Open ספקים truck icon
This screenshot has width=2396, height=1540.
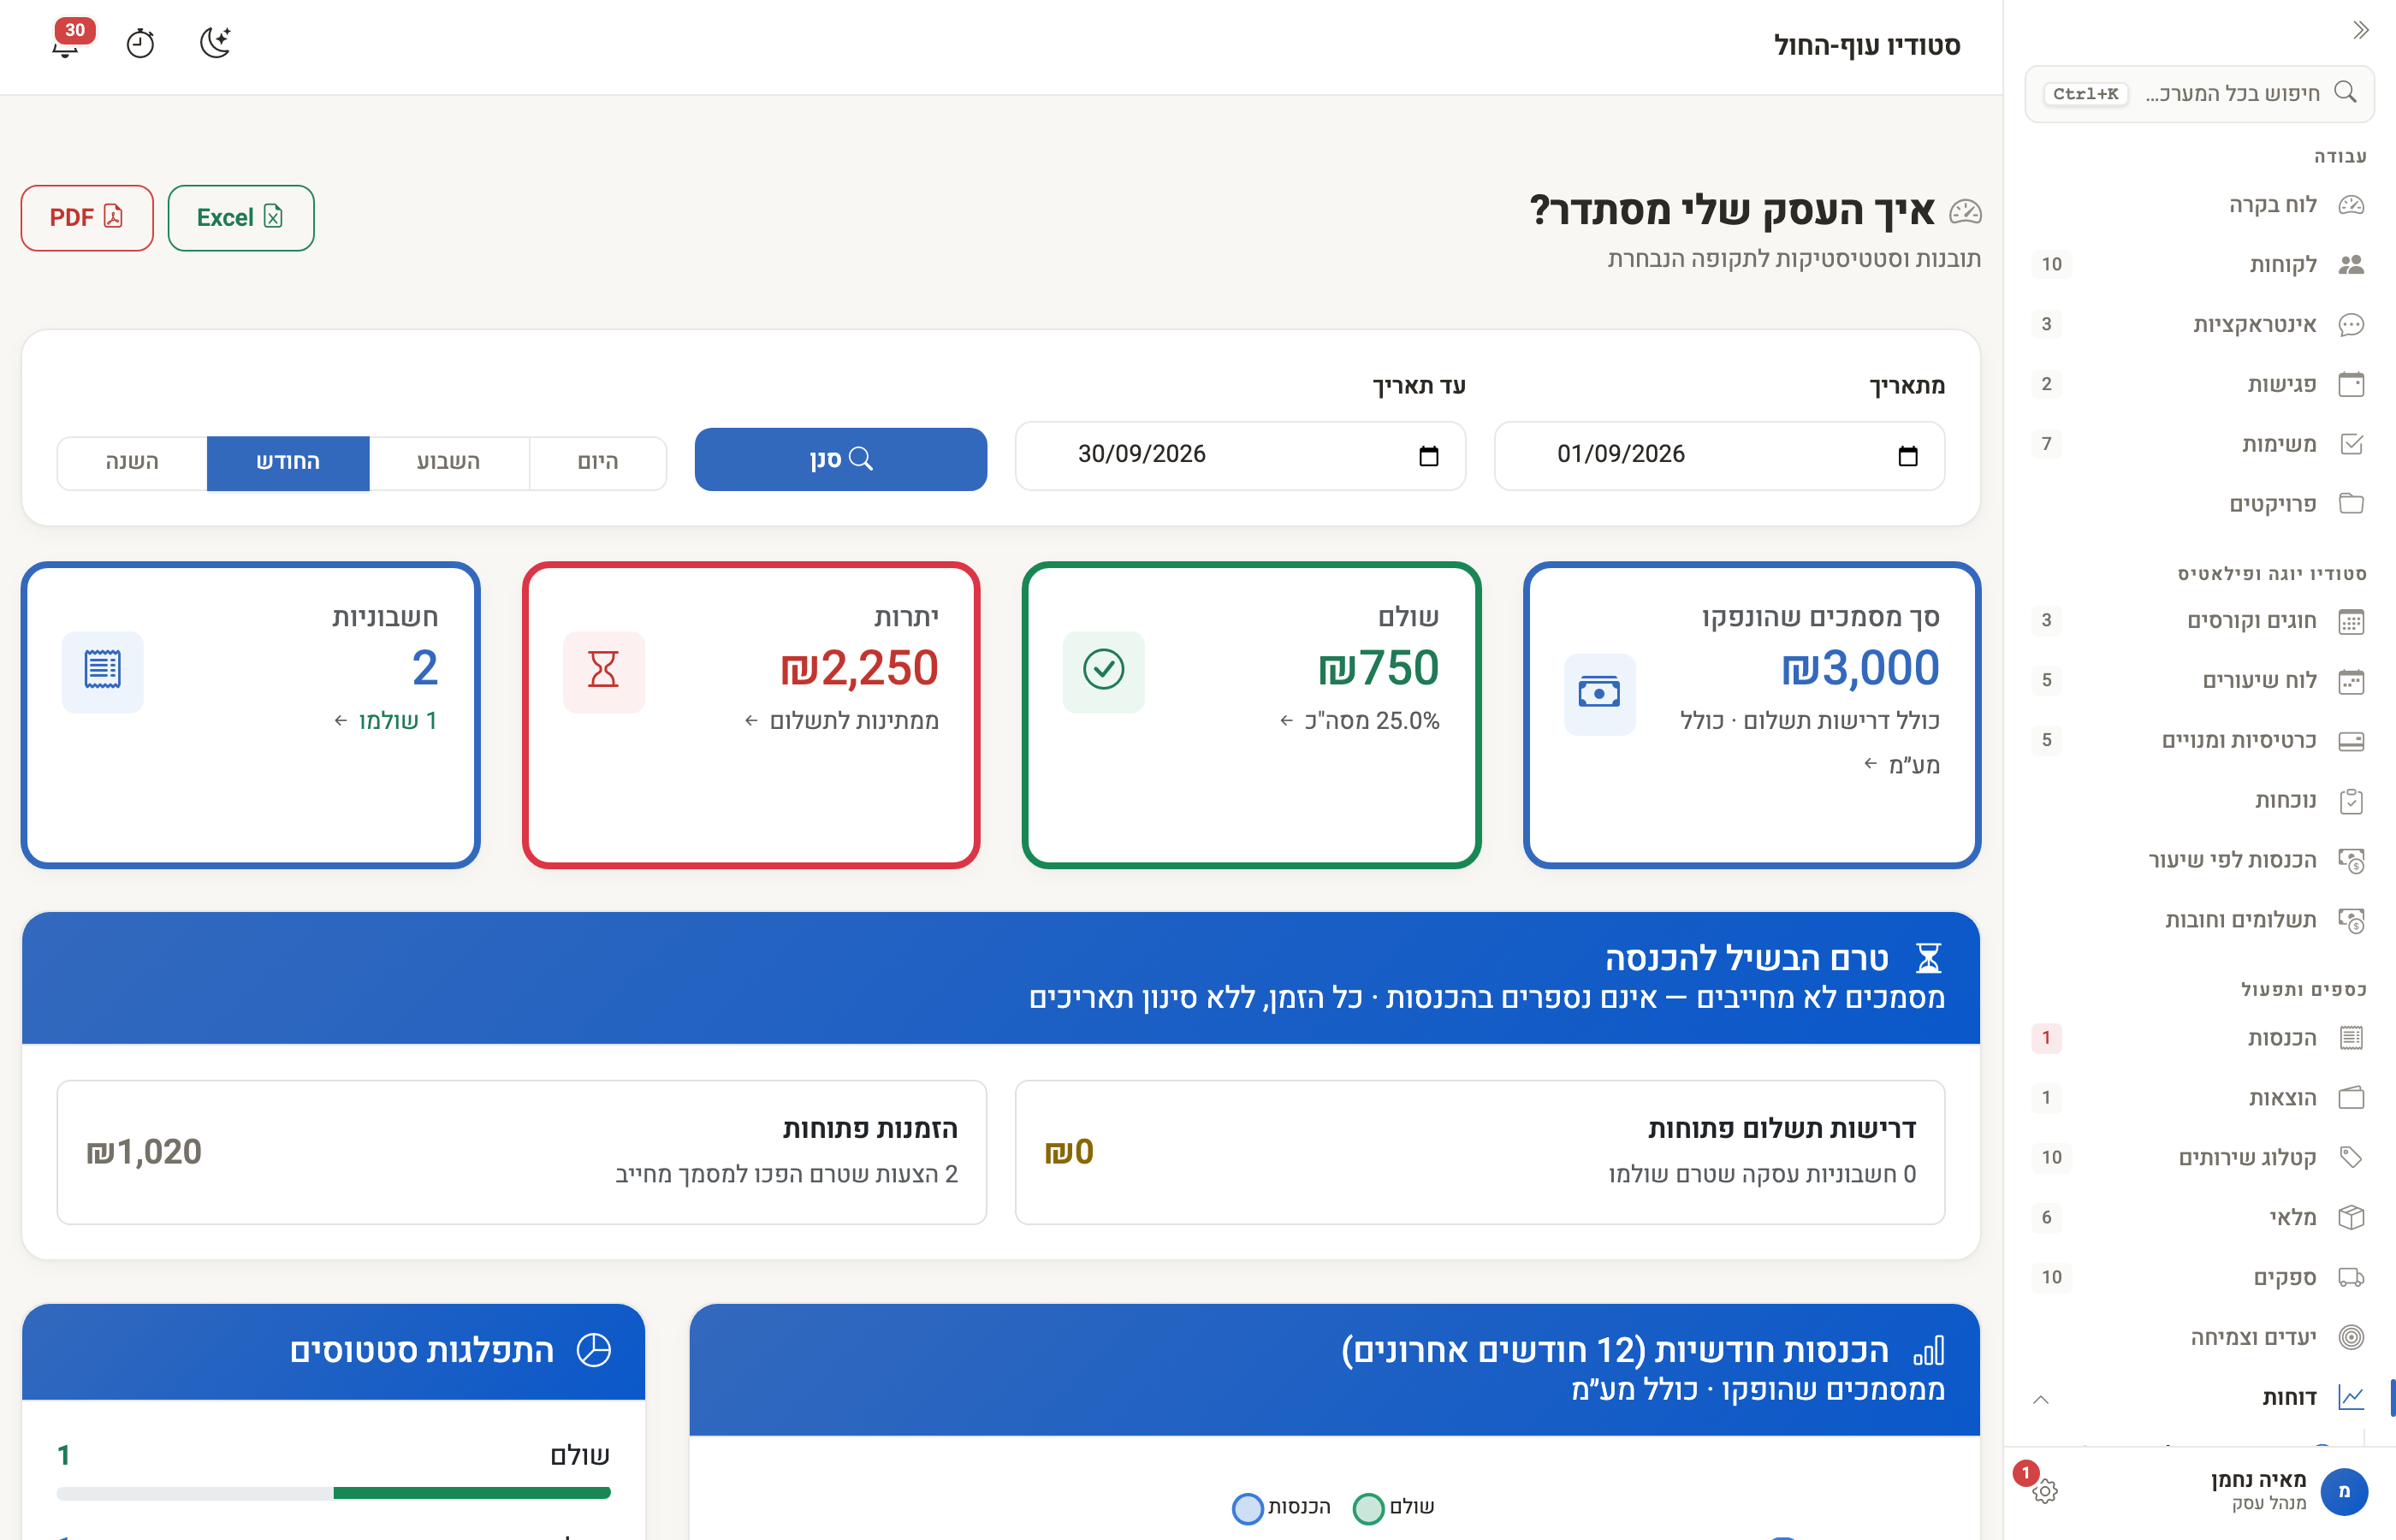[x=2351, y=1277]
